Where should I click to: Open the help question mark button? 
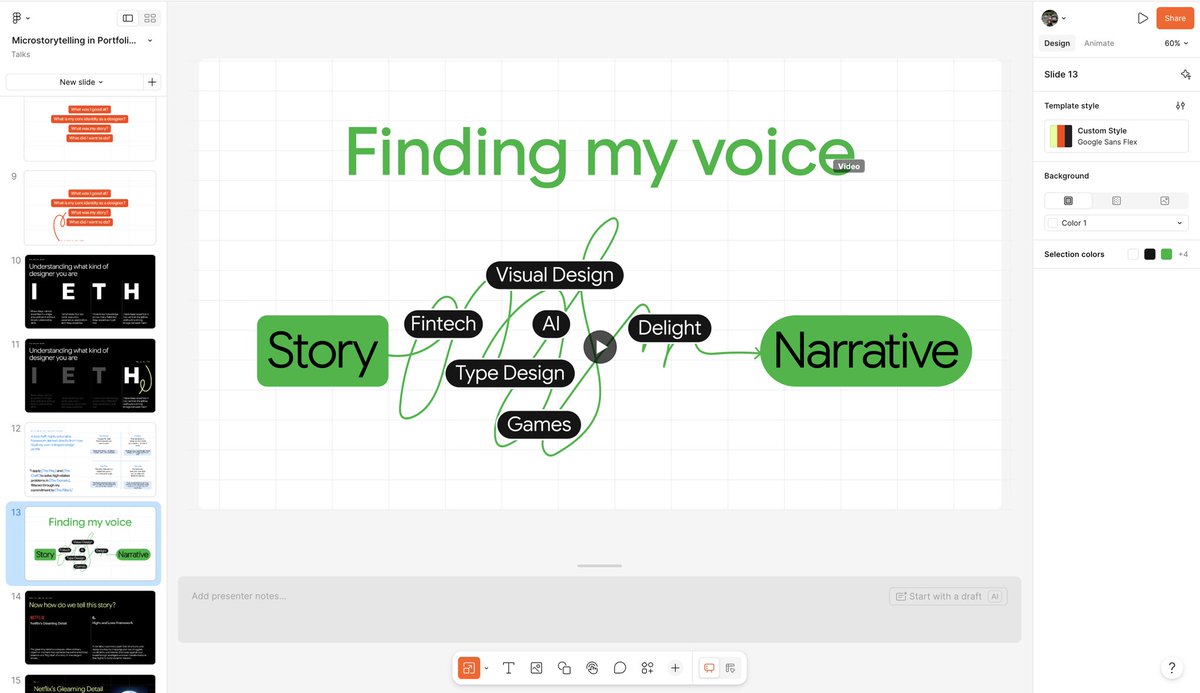coord(1172,668)
